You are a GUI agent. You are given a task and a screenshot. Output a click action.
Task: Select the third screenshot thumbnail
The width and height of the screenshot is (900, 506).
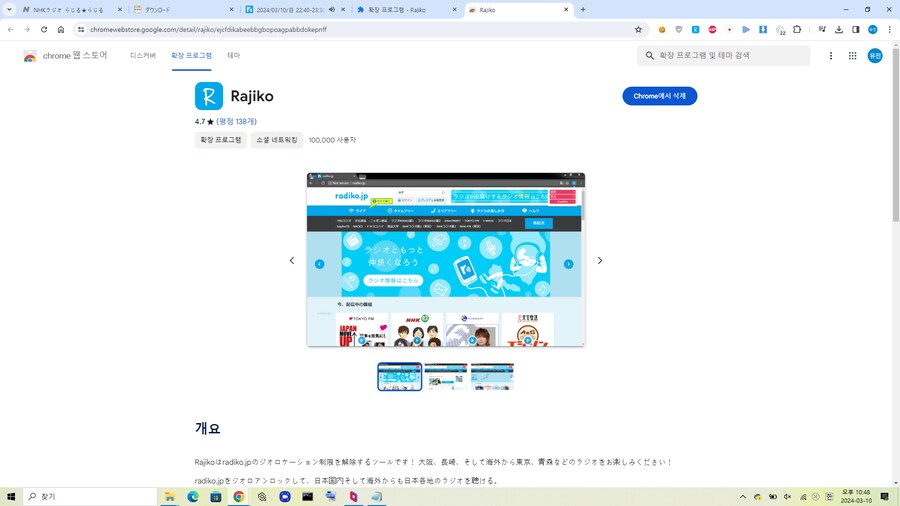tap(492, 376)
